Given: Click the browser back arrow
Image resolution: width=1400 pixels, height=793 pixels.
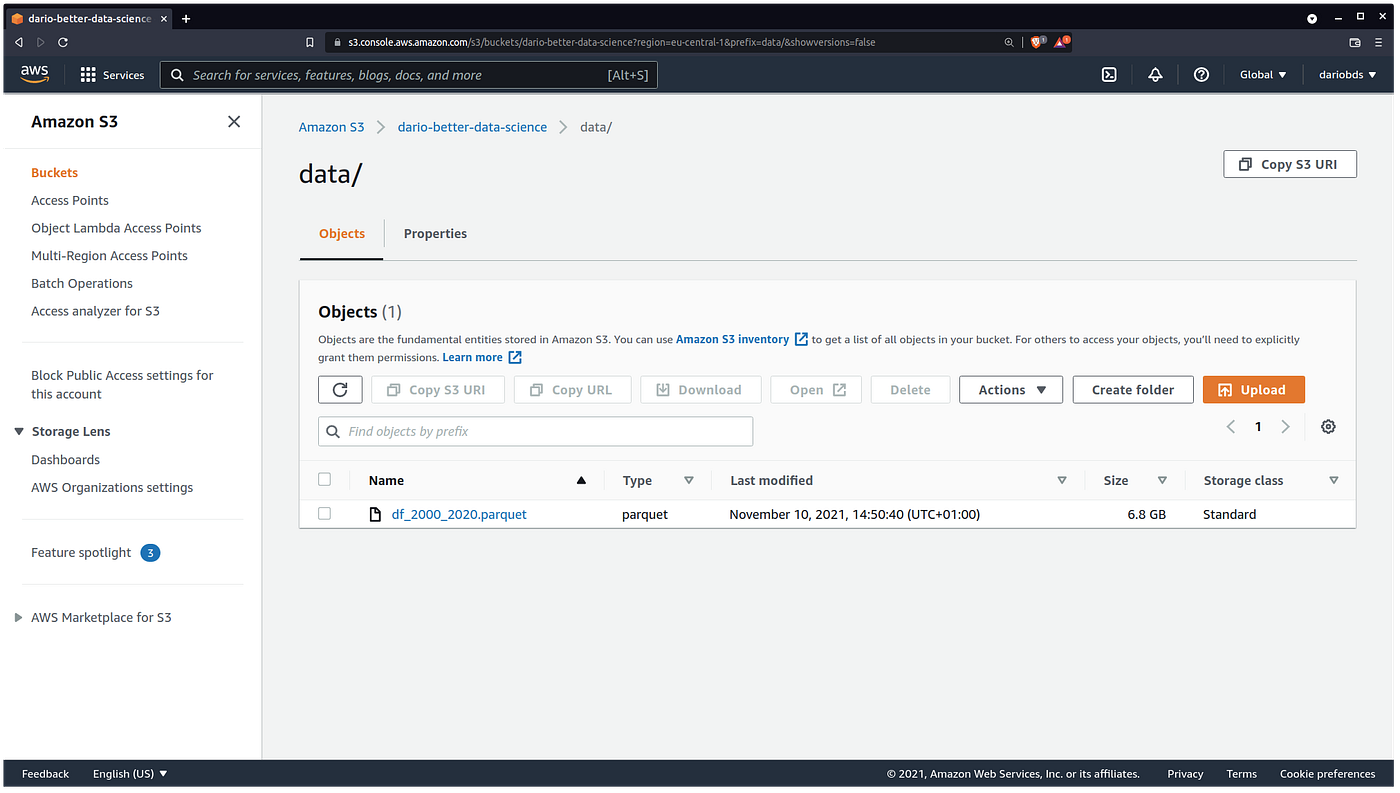Looking at the screenshot, I should pyautogui.click(x=18, y=42).
